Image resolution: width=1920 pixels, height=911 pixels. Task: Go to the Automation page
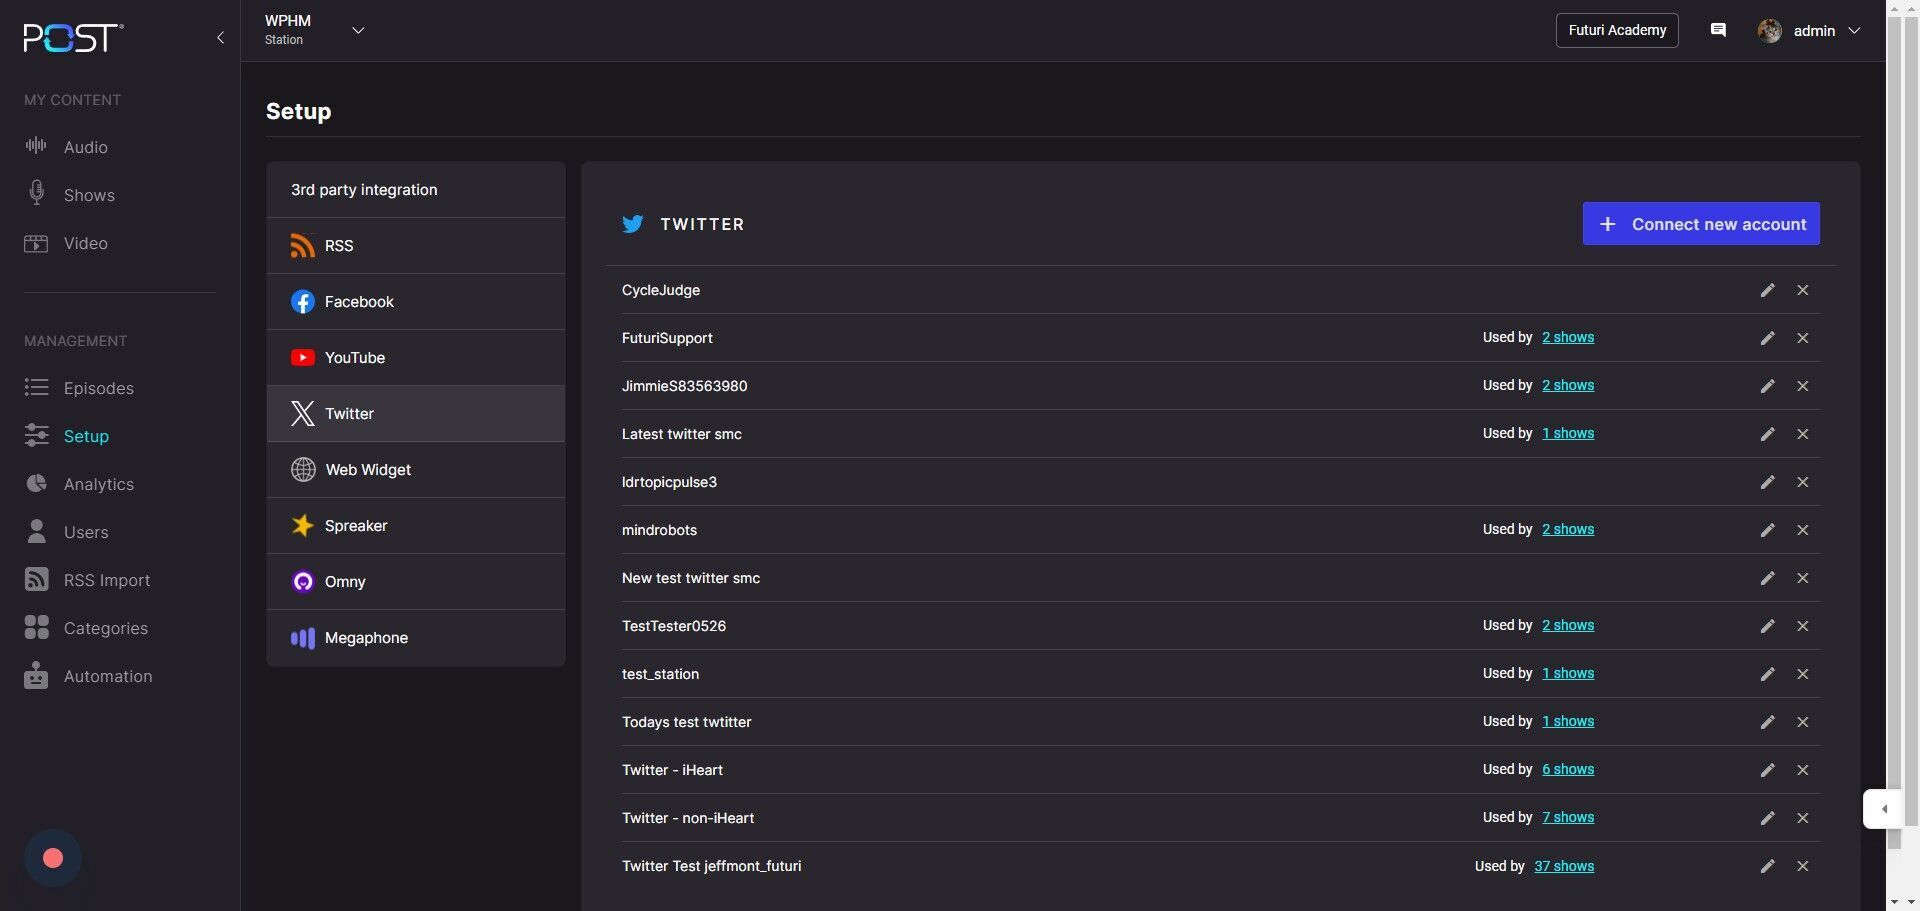coord(107,676)
